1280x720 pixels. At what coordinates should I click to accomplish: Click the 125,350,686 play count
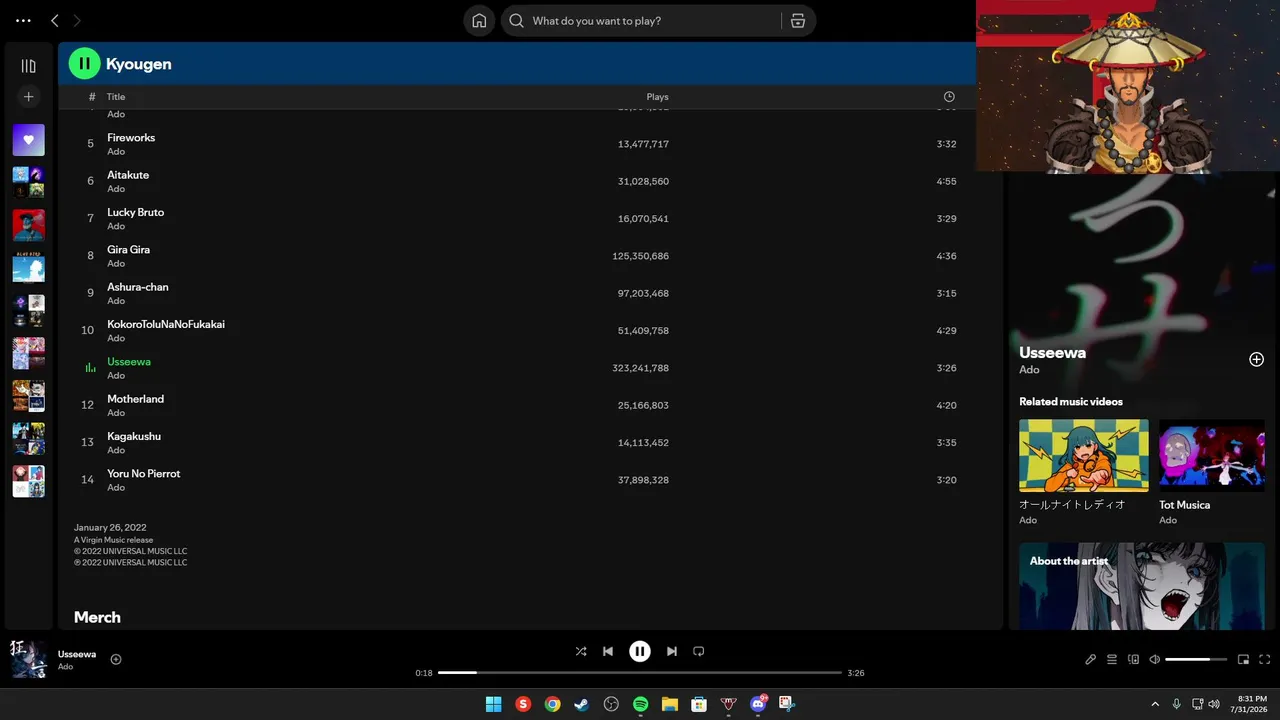coord(640,256)
